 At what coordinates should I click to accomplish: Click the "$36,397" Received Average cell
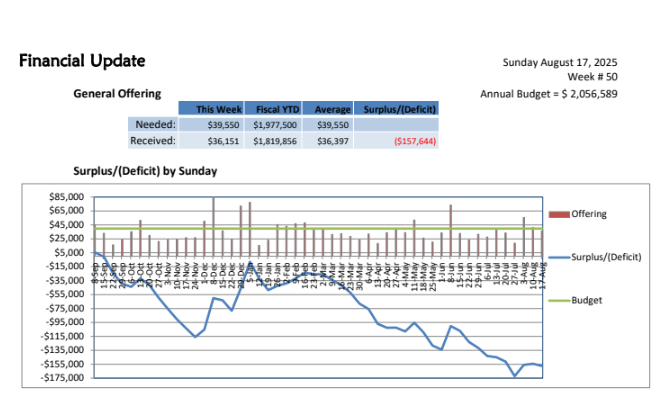click(x=327, y=141)
